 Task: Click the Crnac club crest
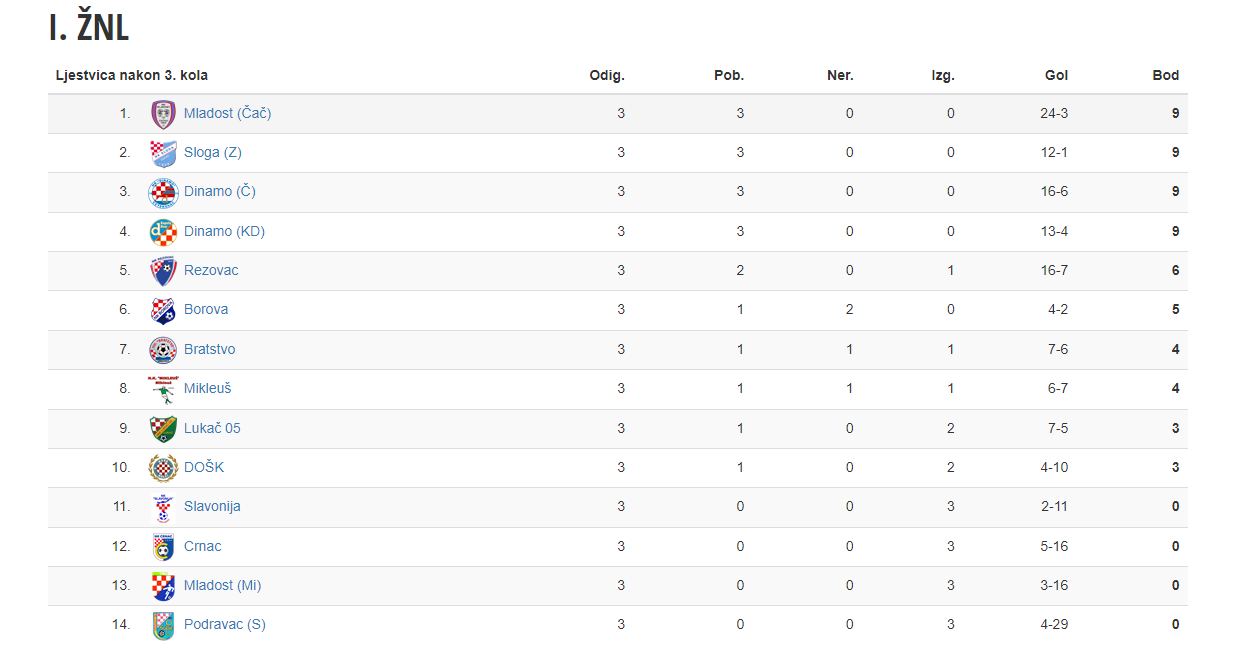163,547
